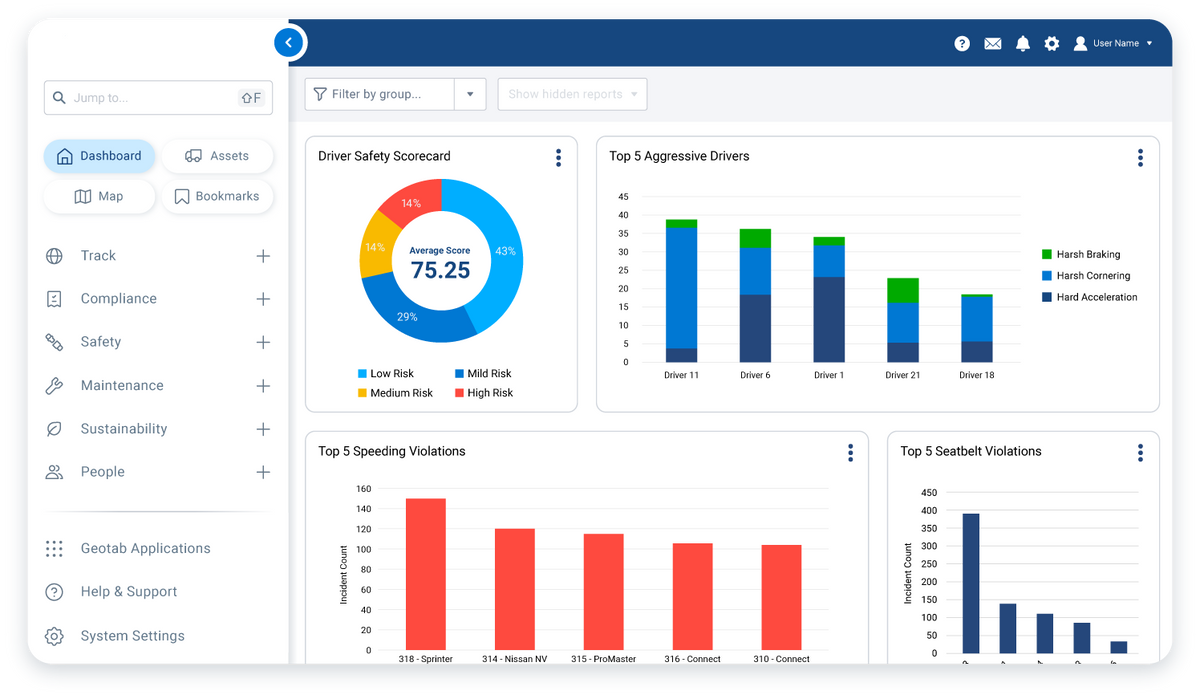View notifications bell icon
Image resolution: width=1200 pixels, height=695 pixels.
point(1022,44)
